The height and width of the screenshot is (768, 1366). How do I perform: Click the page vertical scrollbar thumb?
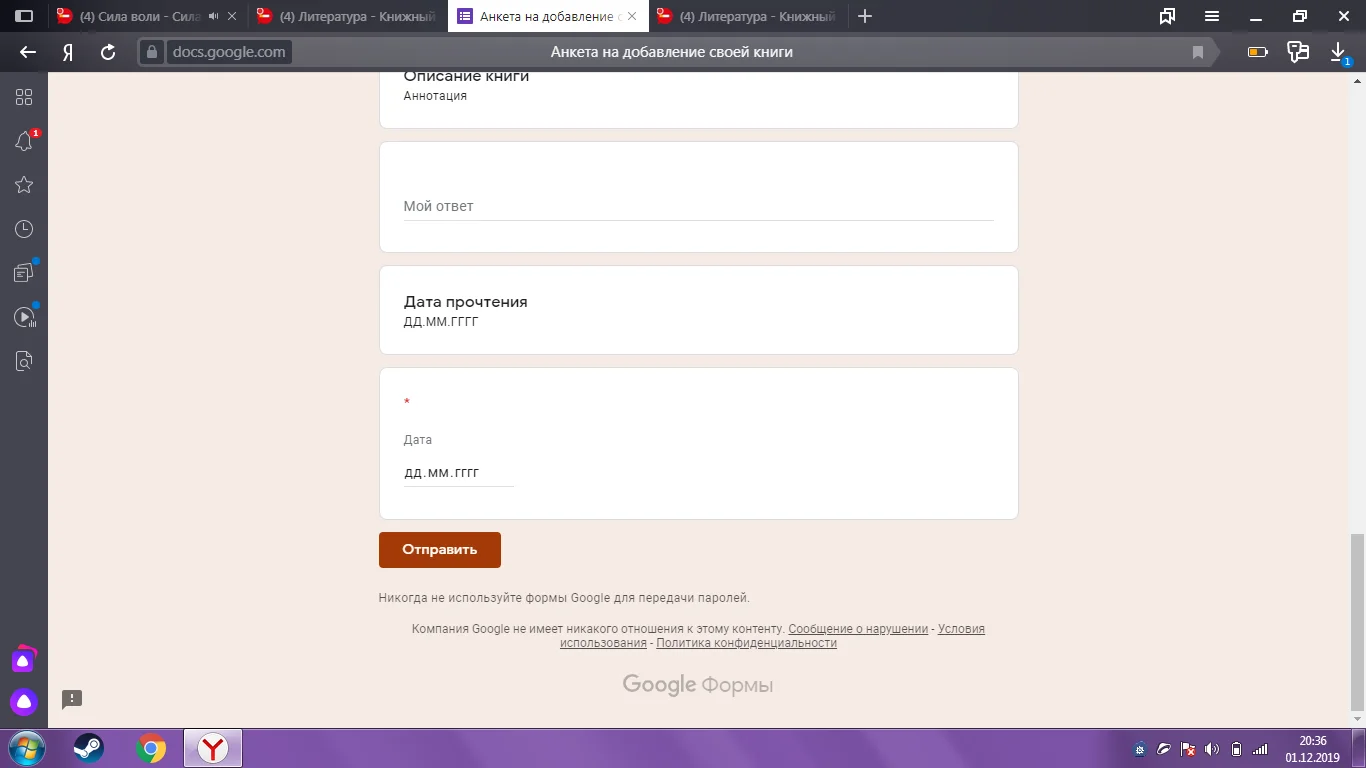click(x=1357, y=621)
